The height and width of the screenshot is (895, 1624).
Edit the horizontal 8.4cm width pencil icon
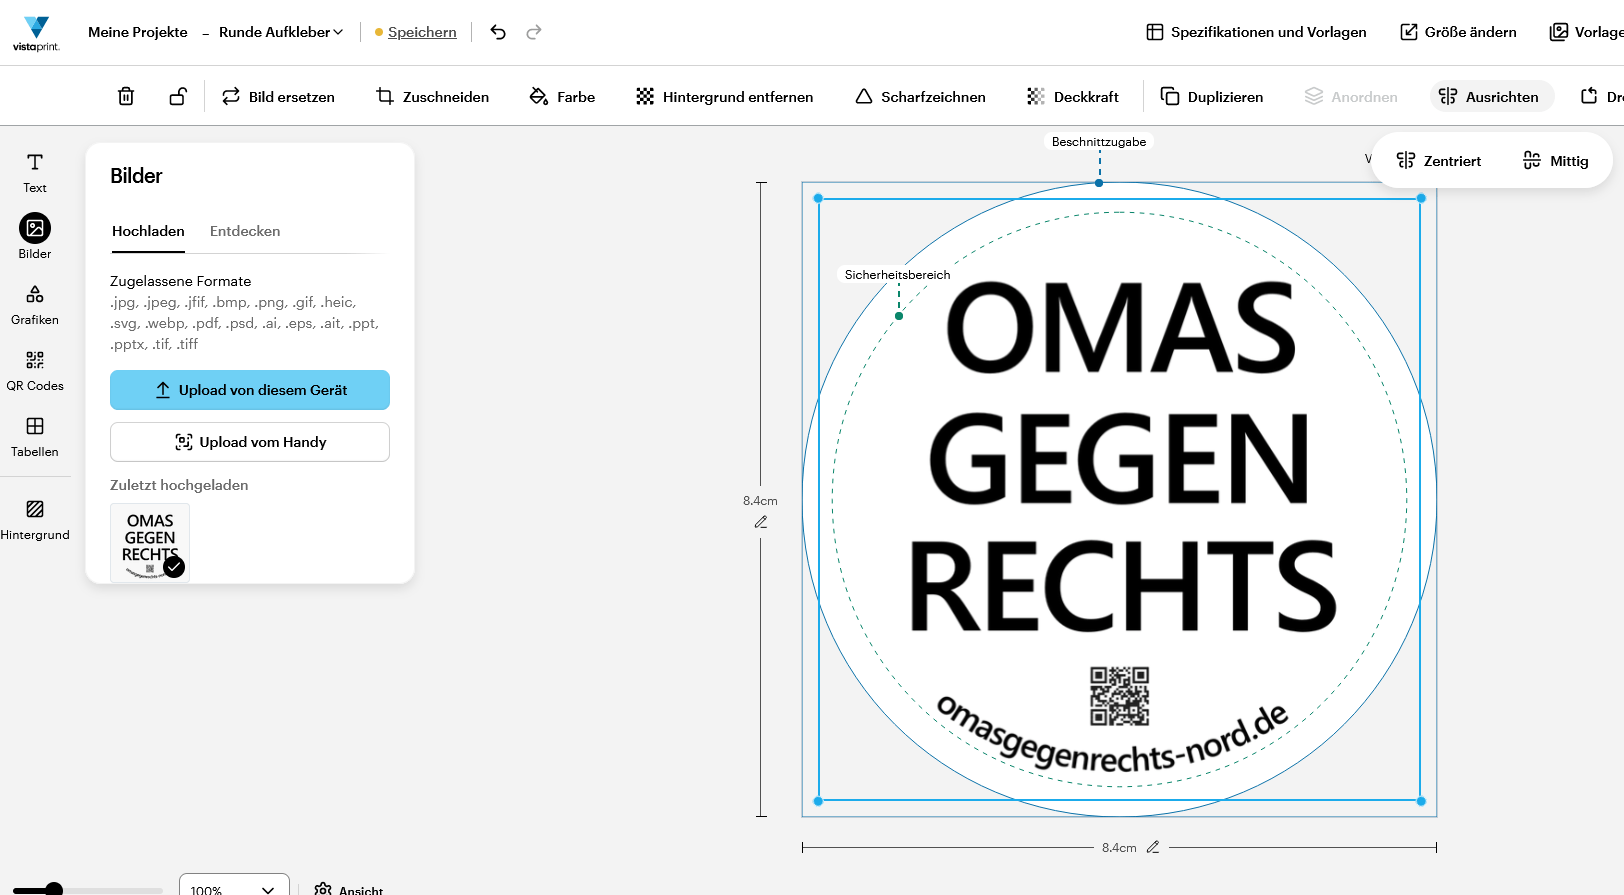click(x=1153, y=847)
